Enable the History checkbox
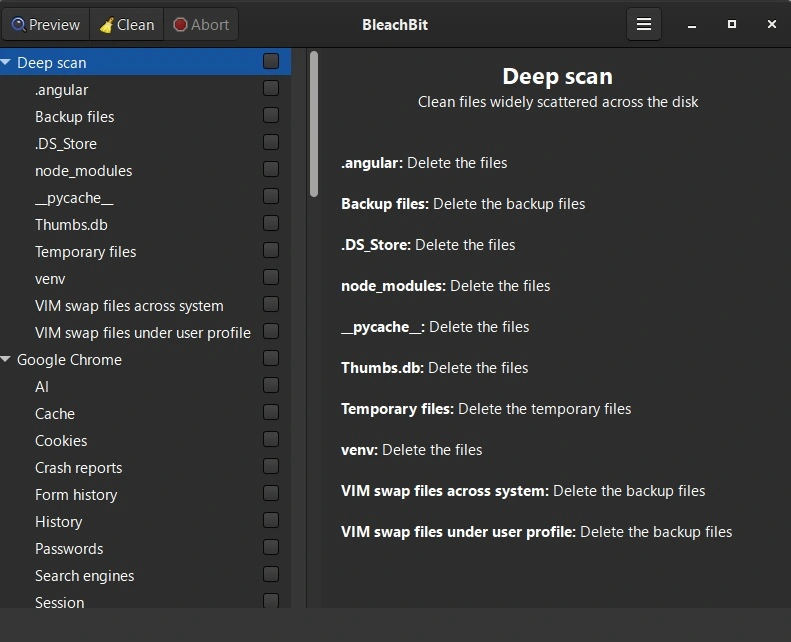 271,520
